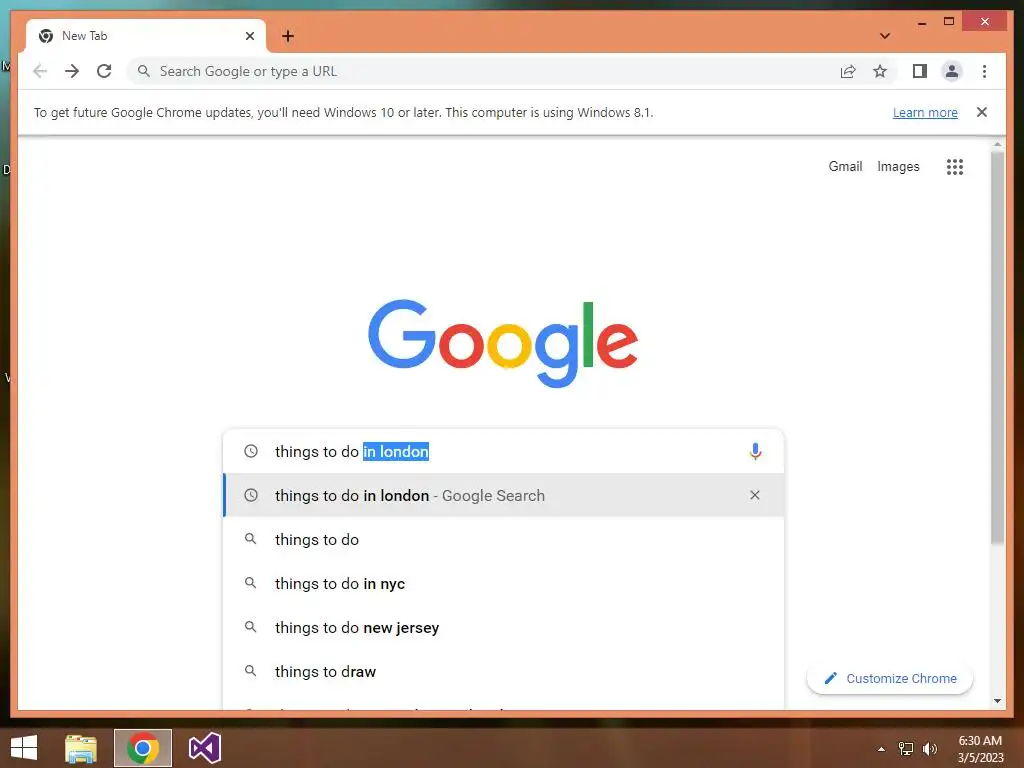Open the Images link
The image size is (1024, 768).
(x=898, y=167)
